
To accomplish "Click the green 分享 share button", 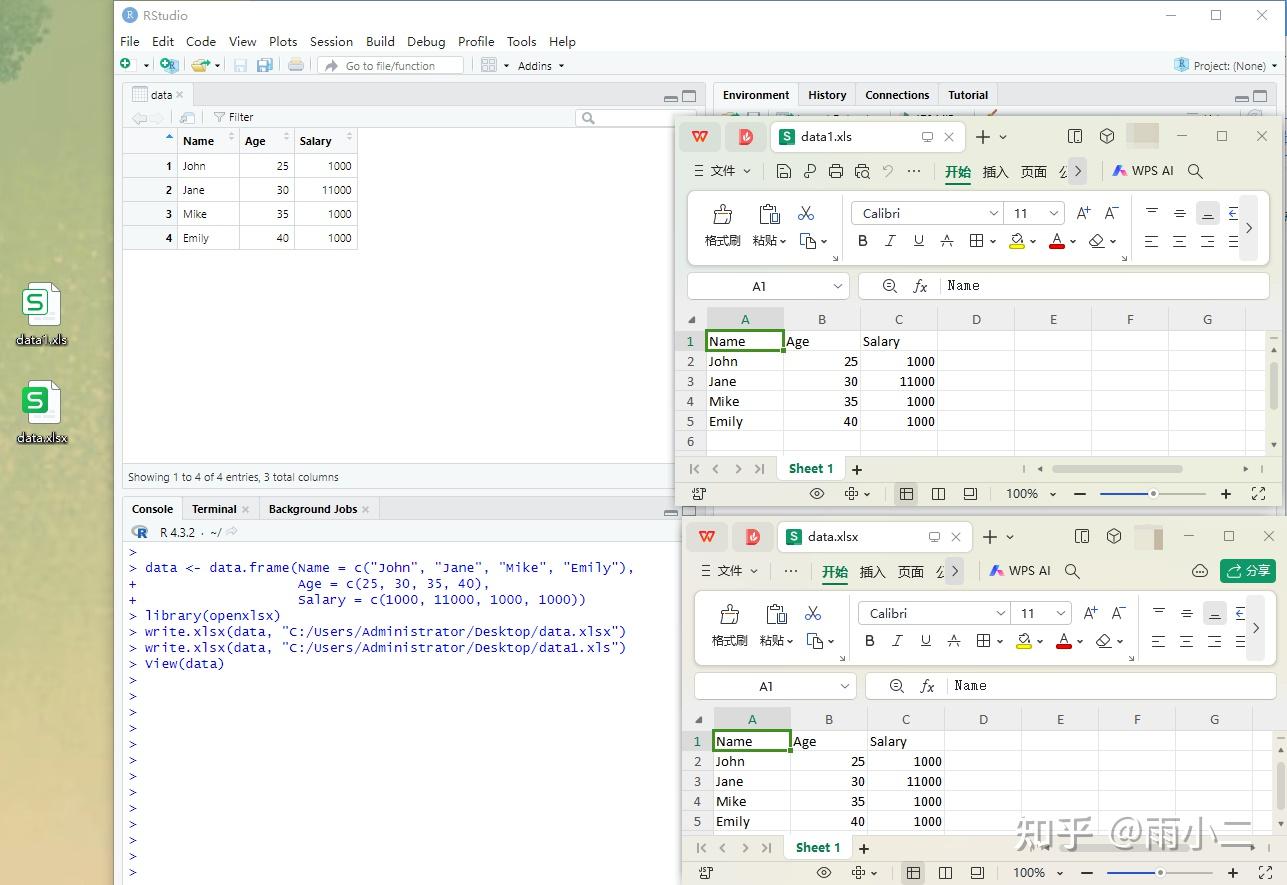I will [1247, 571].
